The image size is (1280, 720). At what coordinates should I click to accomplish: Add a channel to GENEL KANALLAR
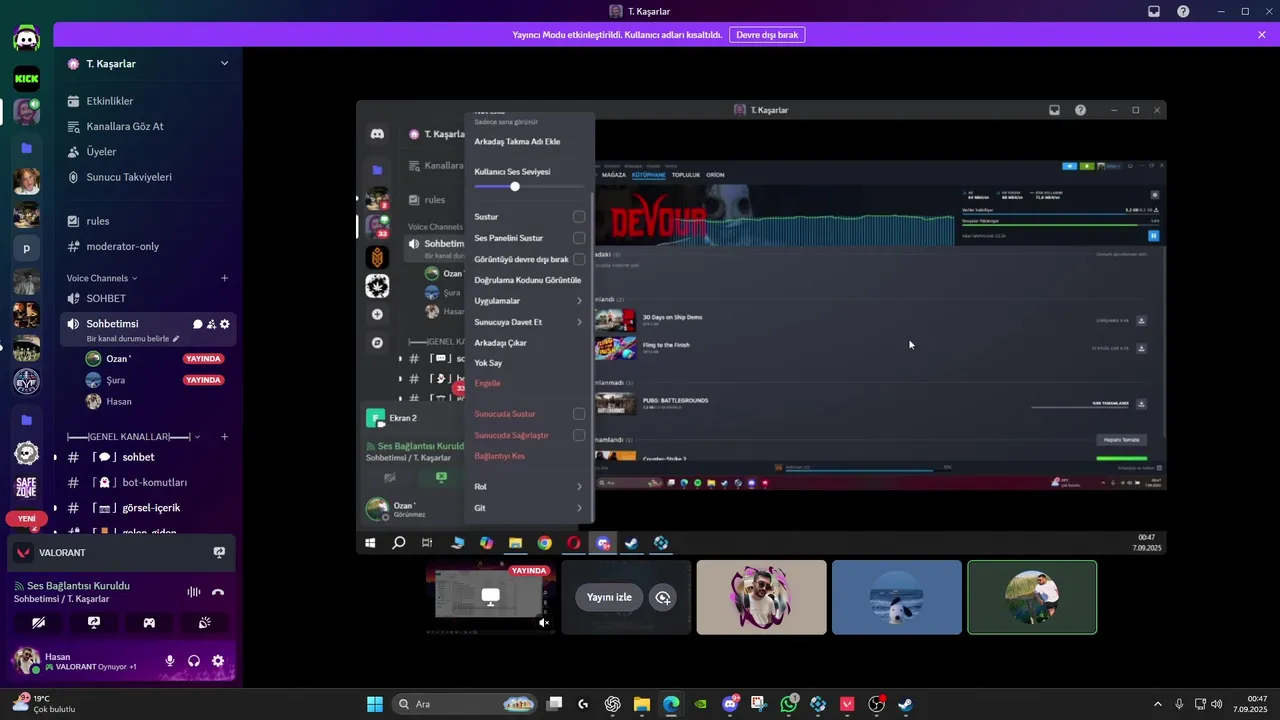point(224,437)
